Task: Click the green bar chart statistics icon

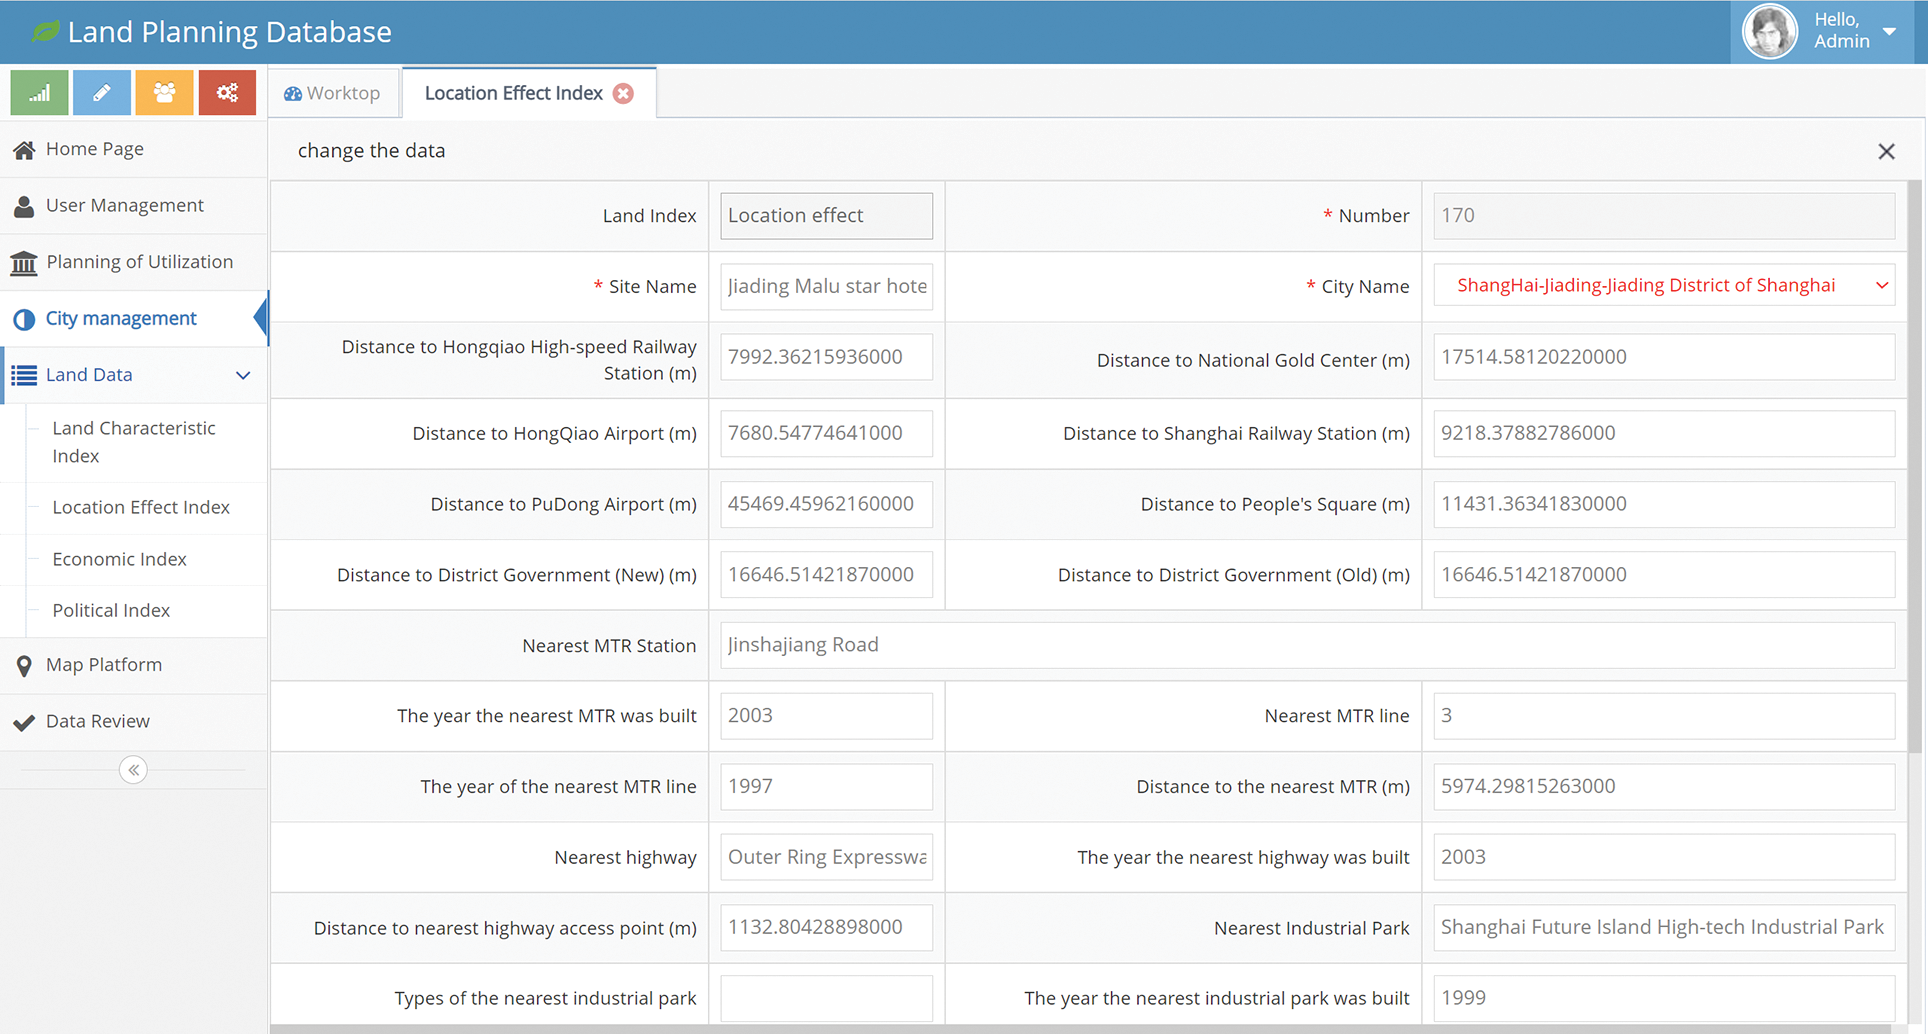Action: click(39, 93)
